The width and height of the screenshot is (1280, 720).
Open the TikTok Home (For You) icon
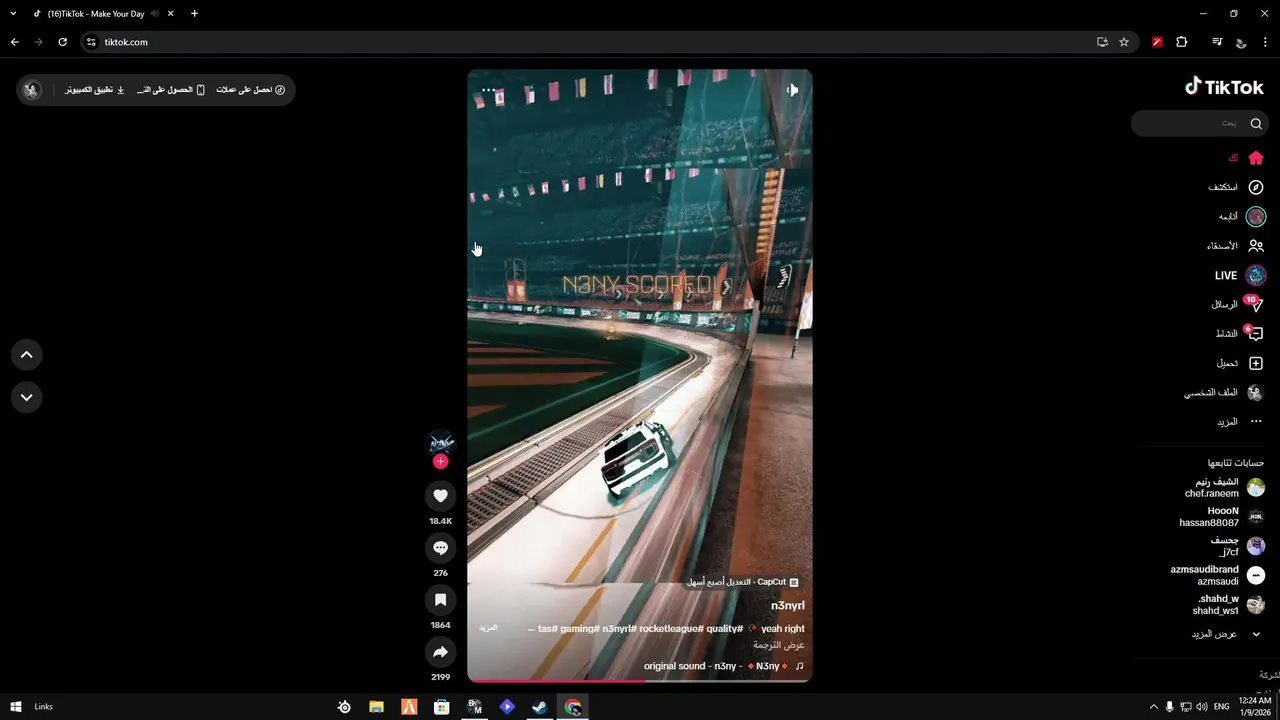coord(1256,158)
